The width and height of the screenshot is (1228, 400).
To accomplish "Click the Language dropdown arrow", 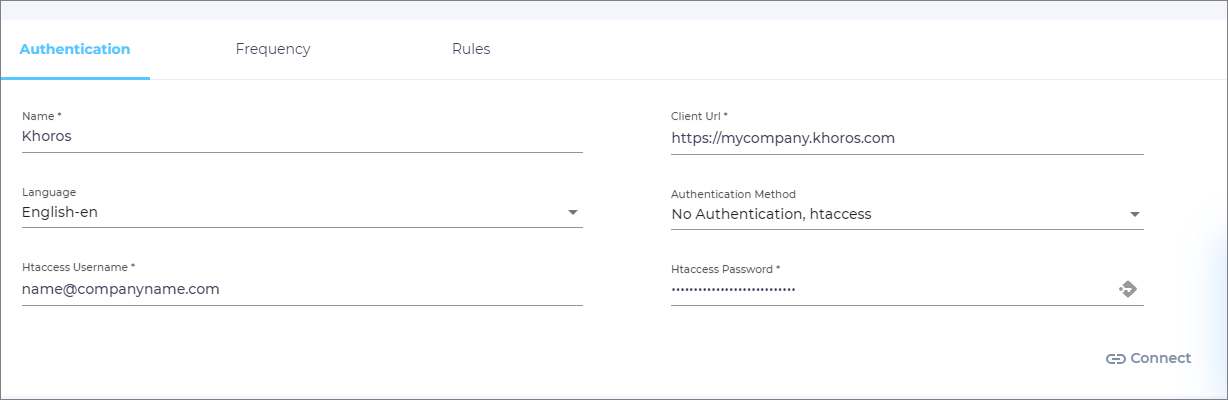I will click(x=573, y=212).
